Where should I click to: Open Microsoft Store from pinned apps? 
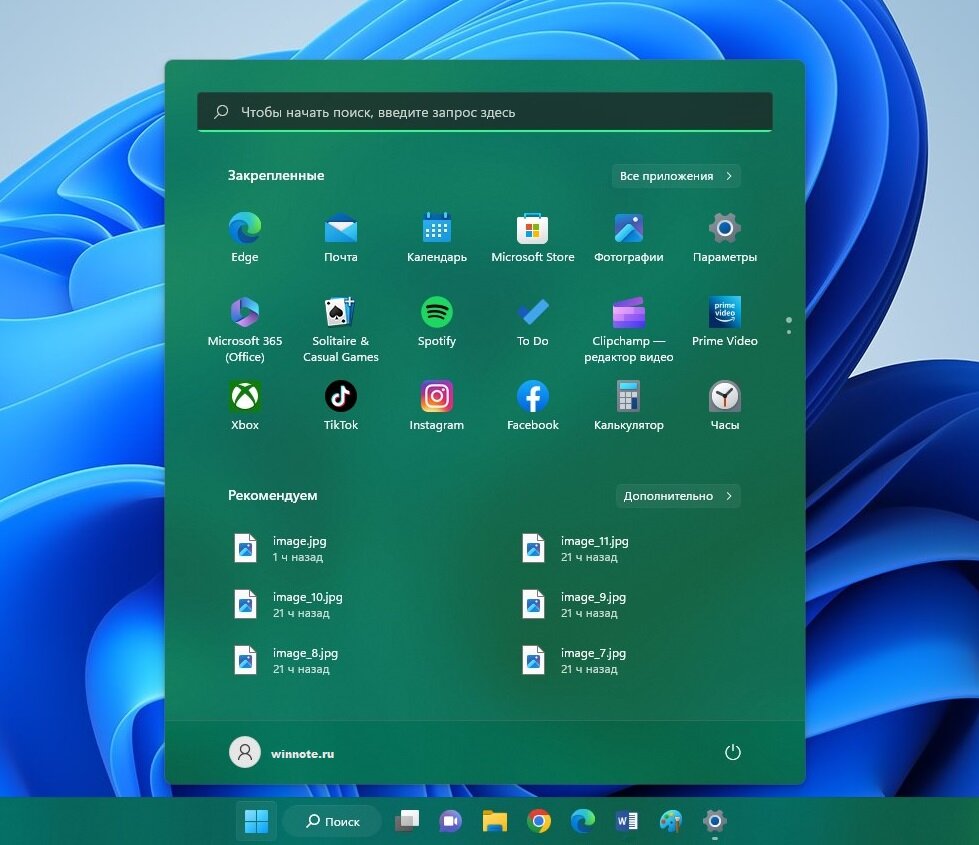[x=533, y=238]
